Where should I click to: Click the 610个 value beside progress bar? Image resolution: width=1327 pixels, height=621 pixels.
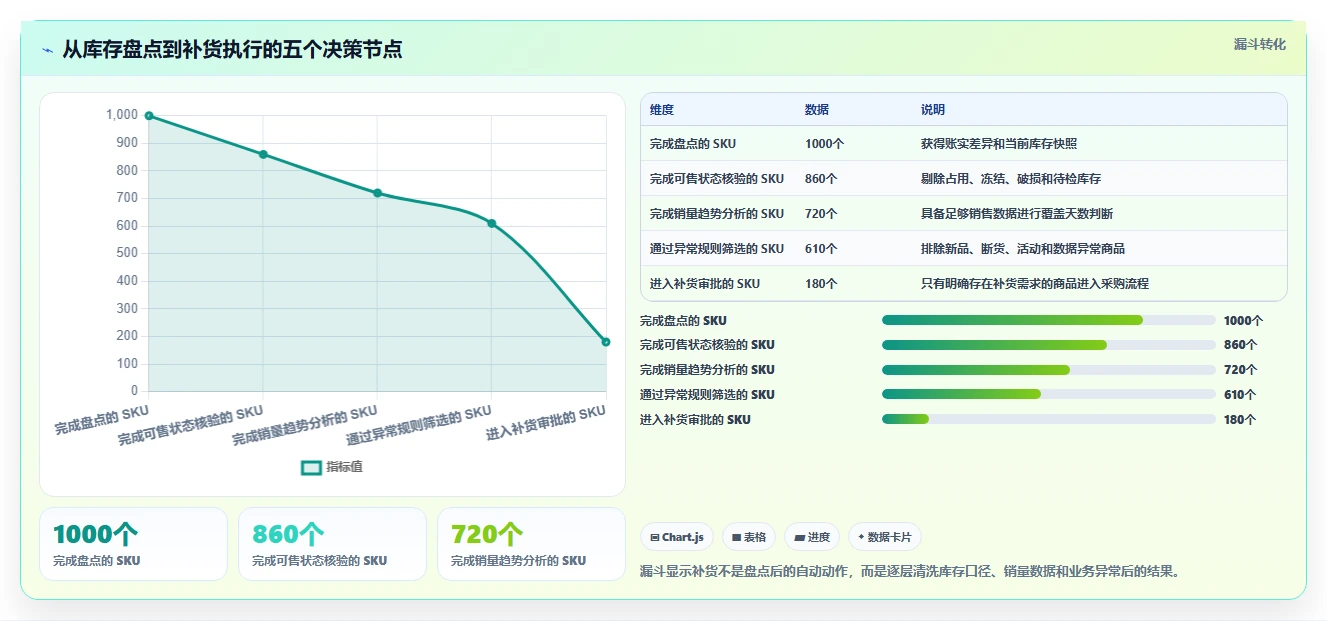click(x=1240, y=395)
